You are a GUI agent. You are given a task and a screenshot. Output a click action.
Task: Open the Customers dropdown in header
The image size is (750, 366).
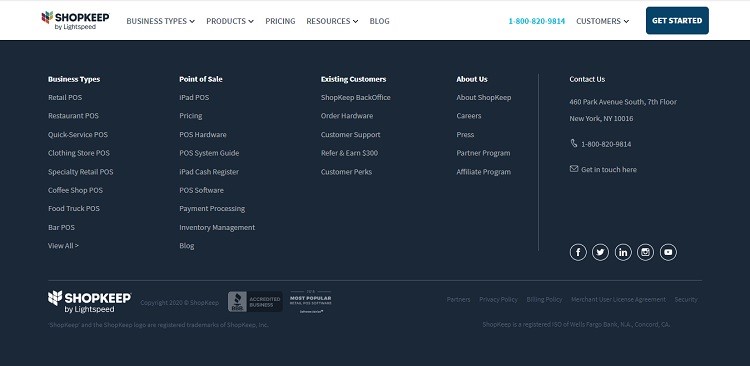[603, 21]
